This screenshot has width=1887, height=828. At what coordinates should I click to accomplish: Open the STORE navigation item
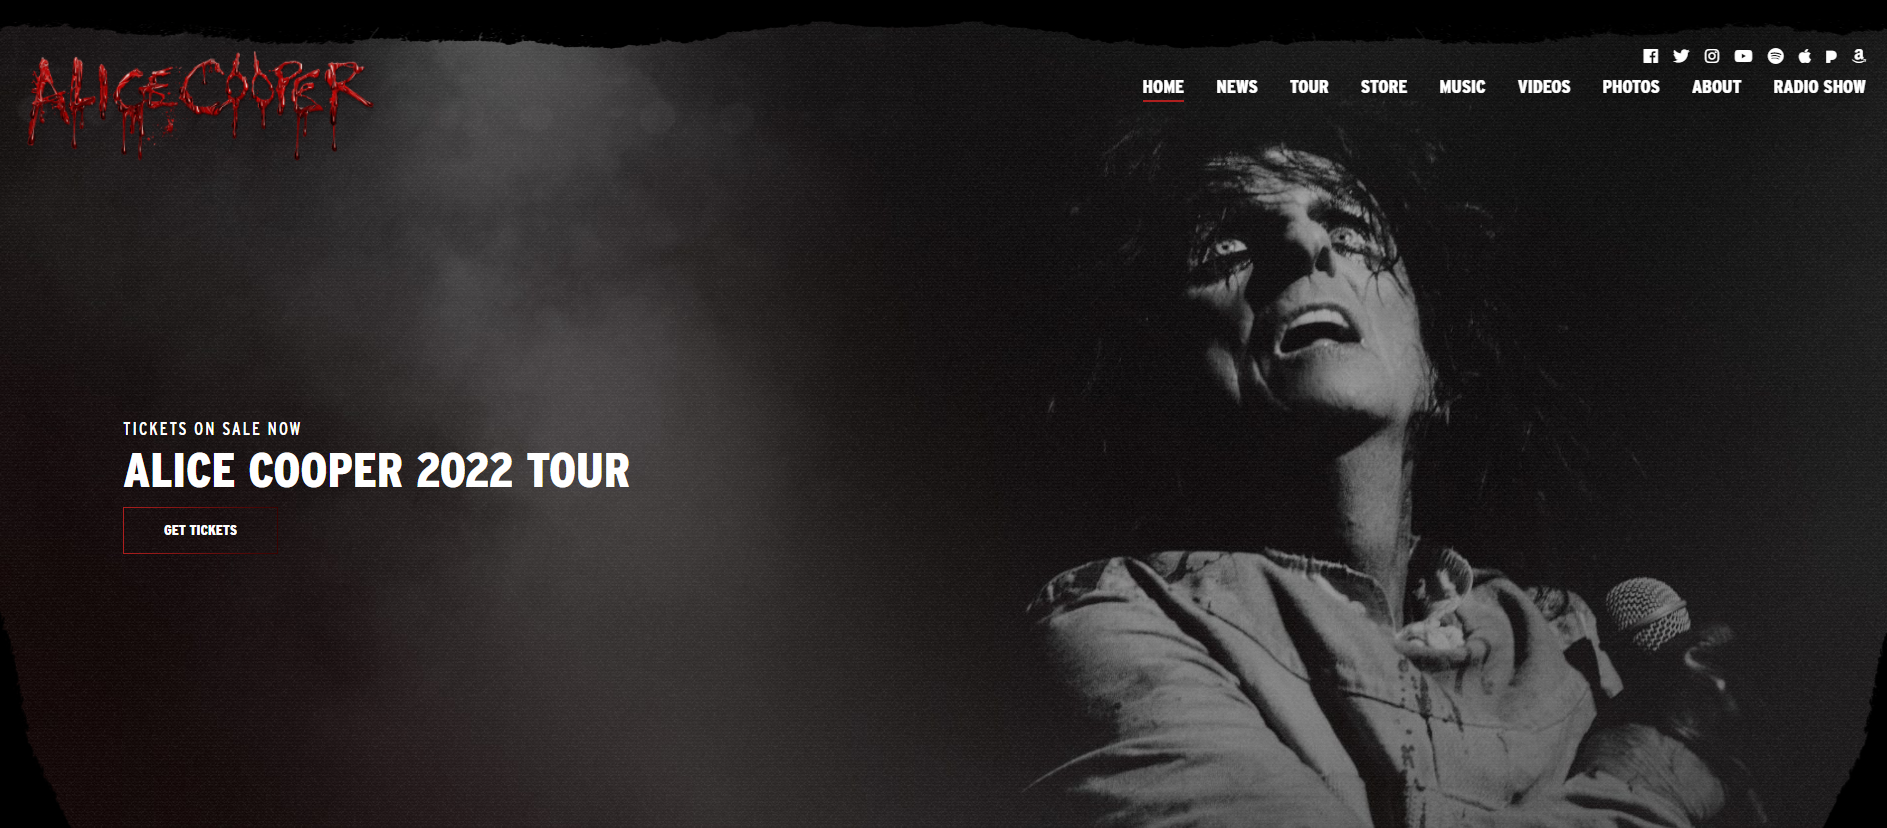coord(1384,87)
